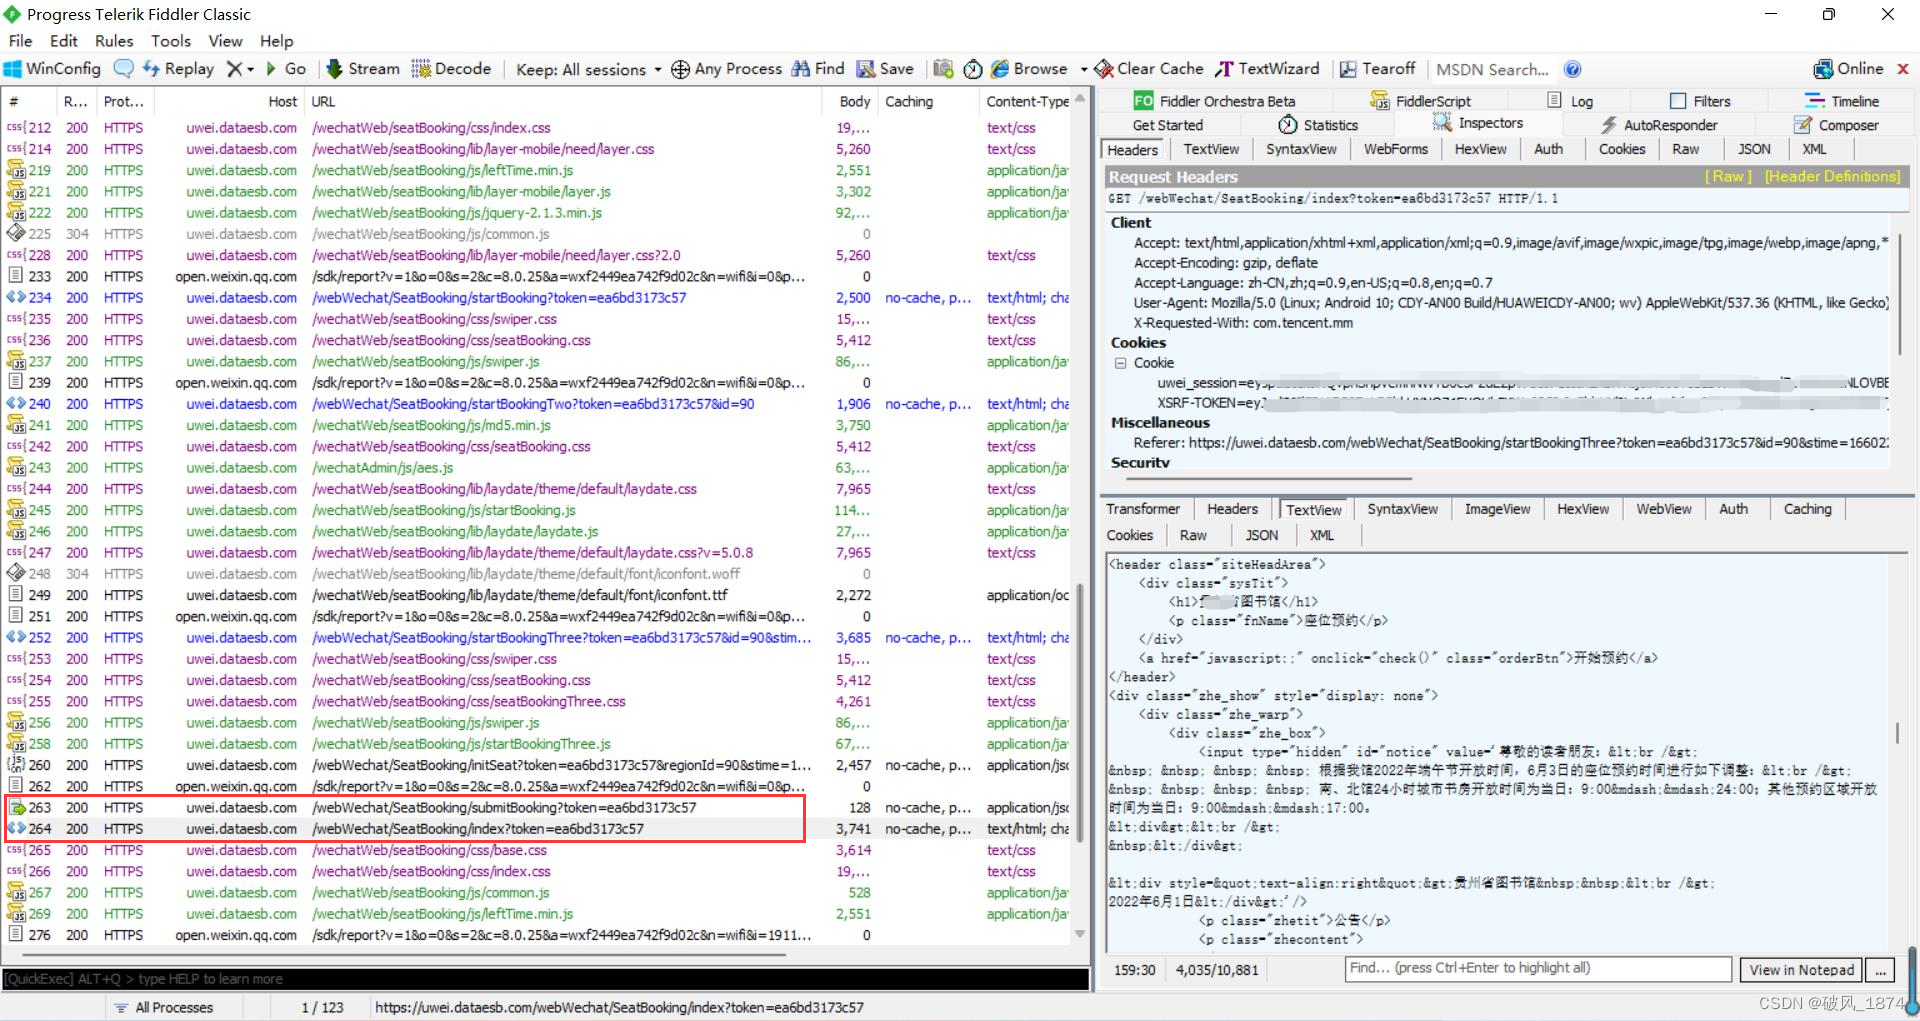1920x1021 pixels.
Task: Click the comment bubble toolbar icon
Action: pos(123,69)
